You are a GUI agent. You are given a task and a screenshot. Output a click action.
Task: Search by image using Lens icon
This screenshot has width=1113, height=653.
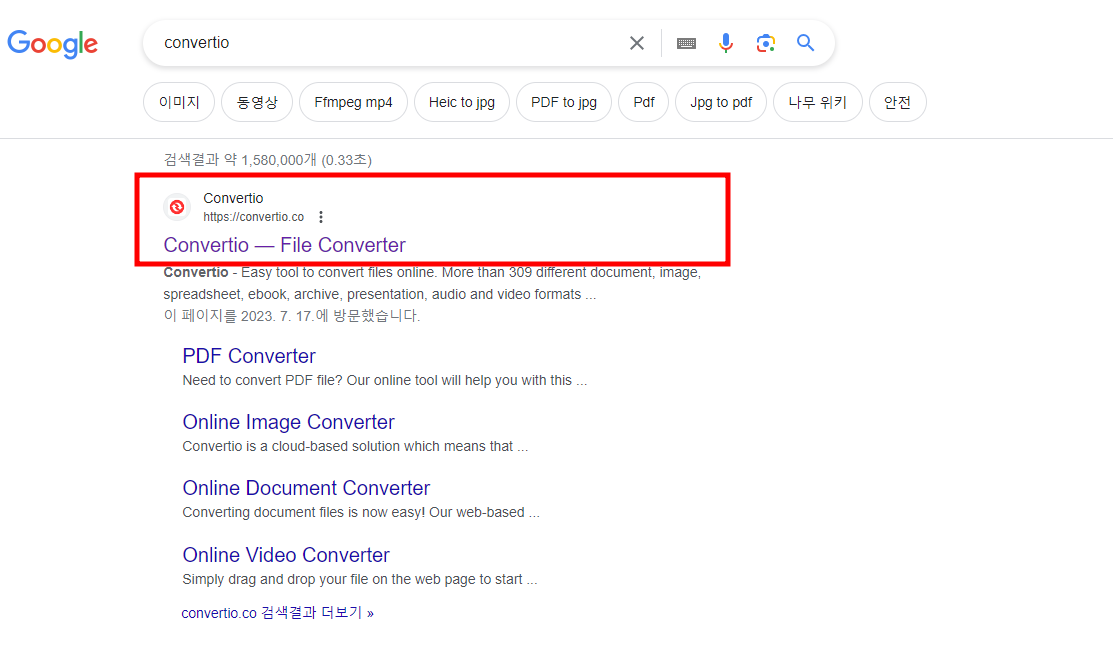765,43
